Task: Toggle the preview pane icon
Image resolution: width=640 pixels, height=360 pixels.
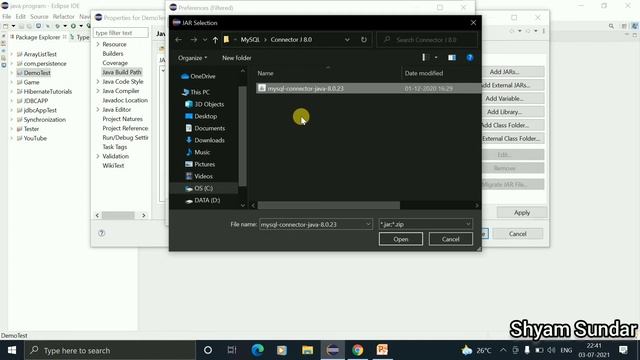Action: pyautogui.click(x=451, y=58)
